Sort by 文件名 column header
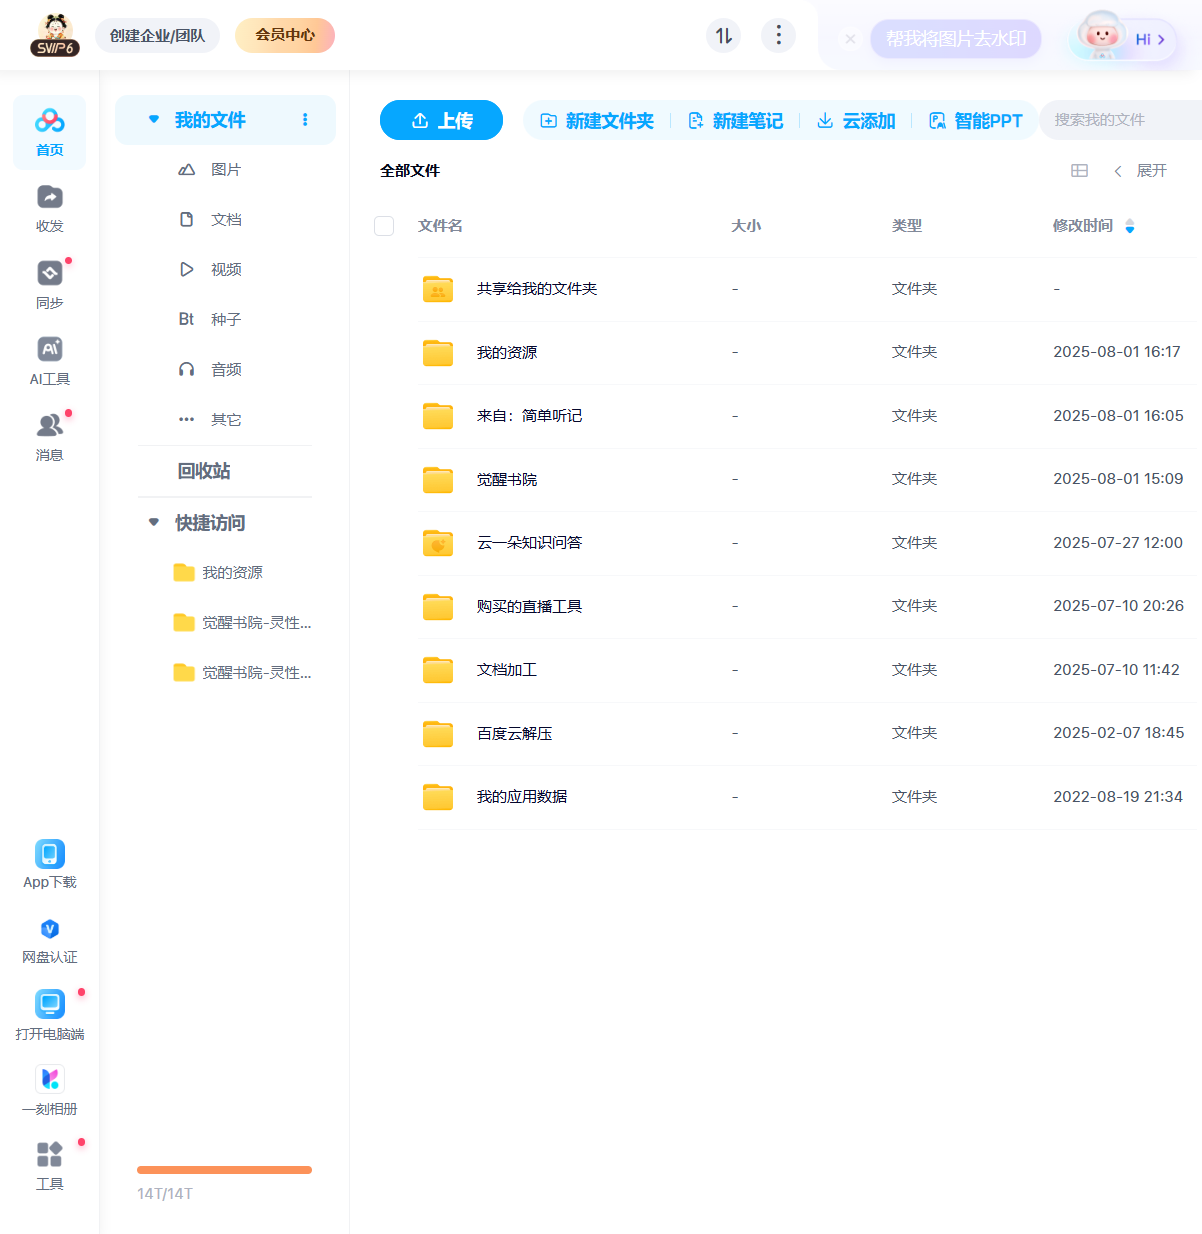The image size is (1202, 1234). coord(440,226)
